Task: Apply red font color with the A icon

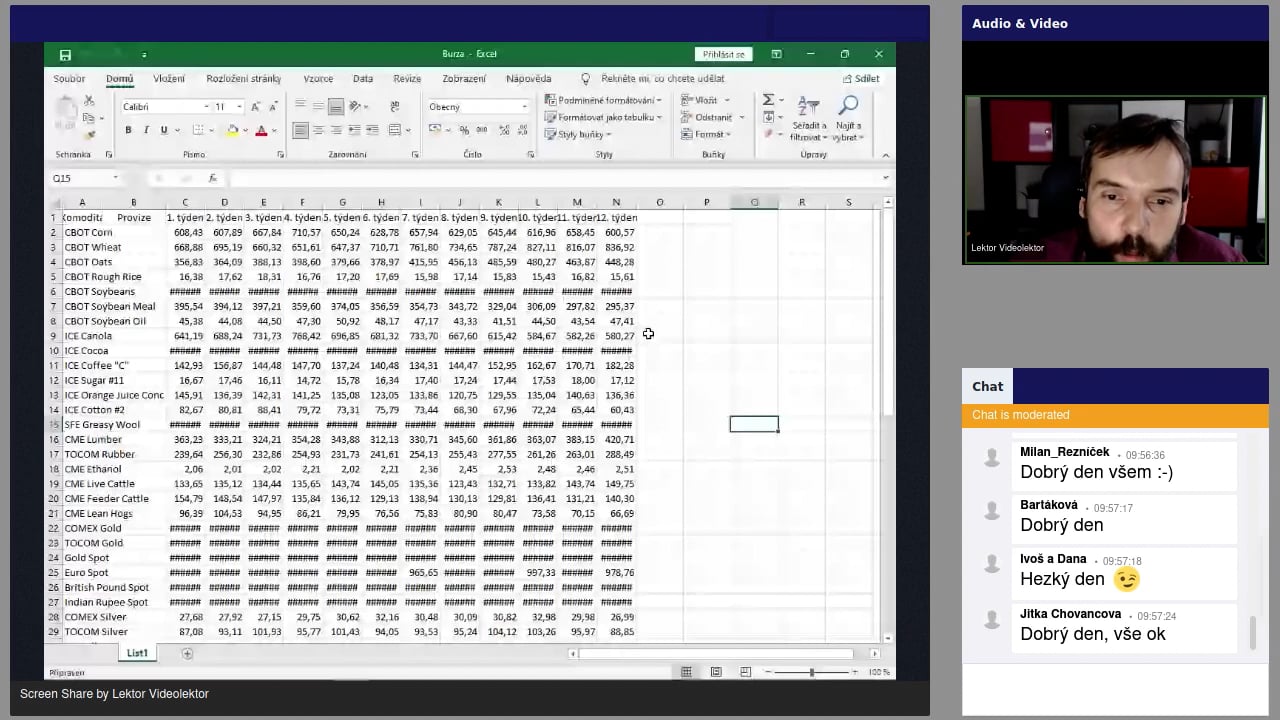Action: coord(261,130)
